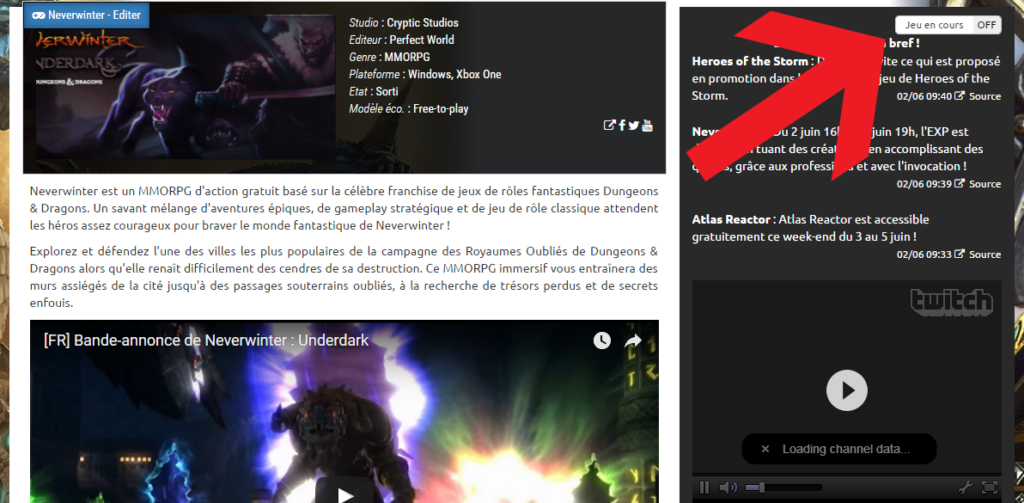This screenshot has width=1024, height=503.
Task: Click the gamepad icon in Neverwinter - Editer
Action: [x=39, y=15]
